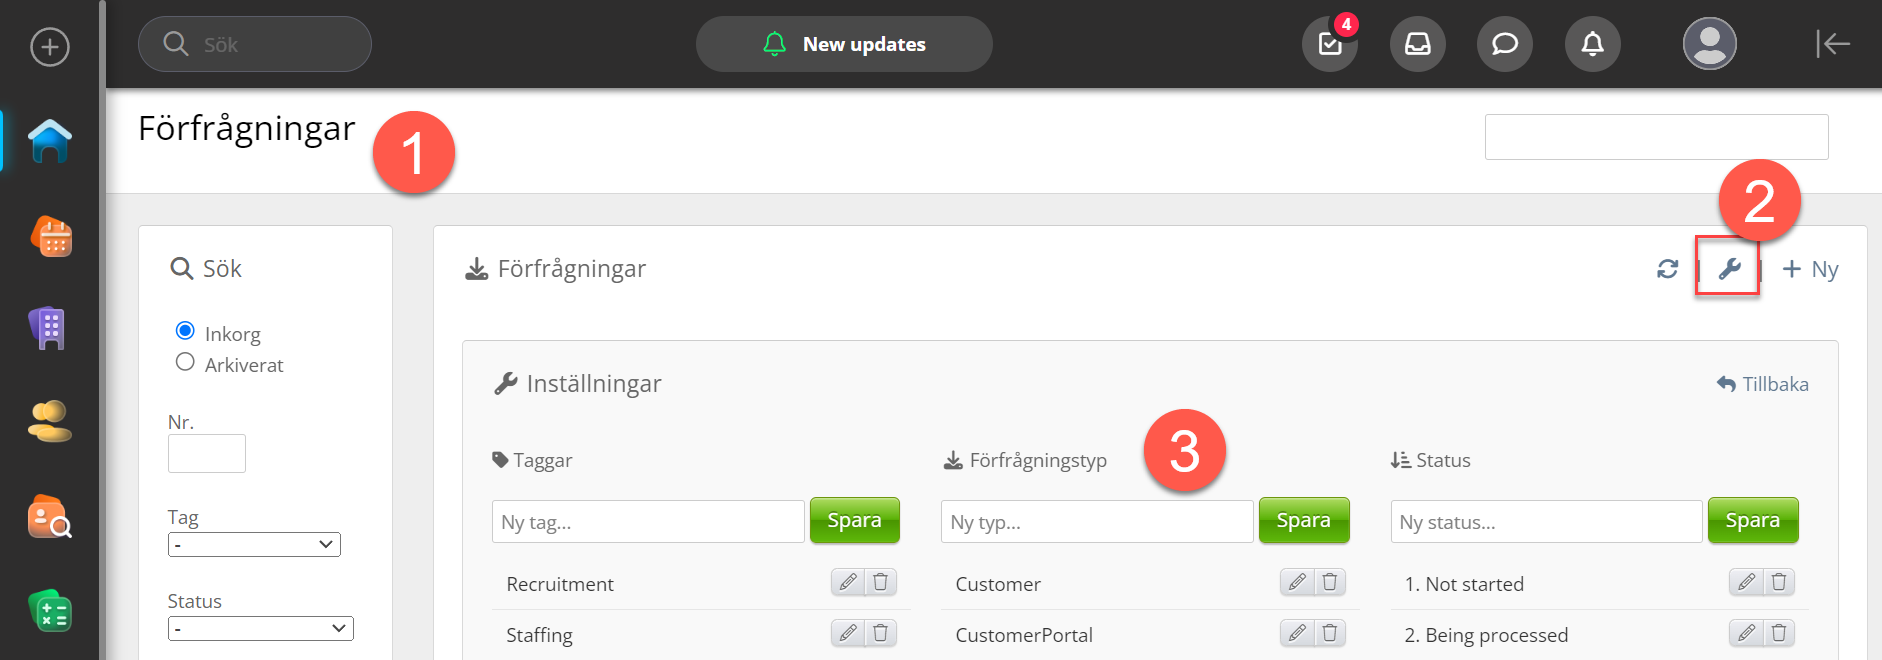Open the inbox tray icon

tap(1417, 44)
